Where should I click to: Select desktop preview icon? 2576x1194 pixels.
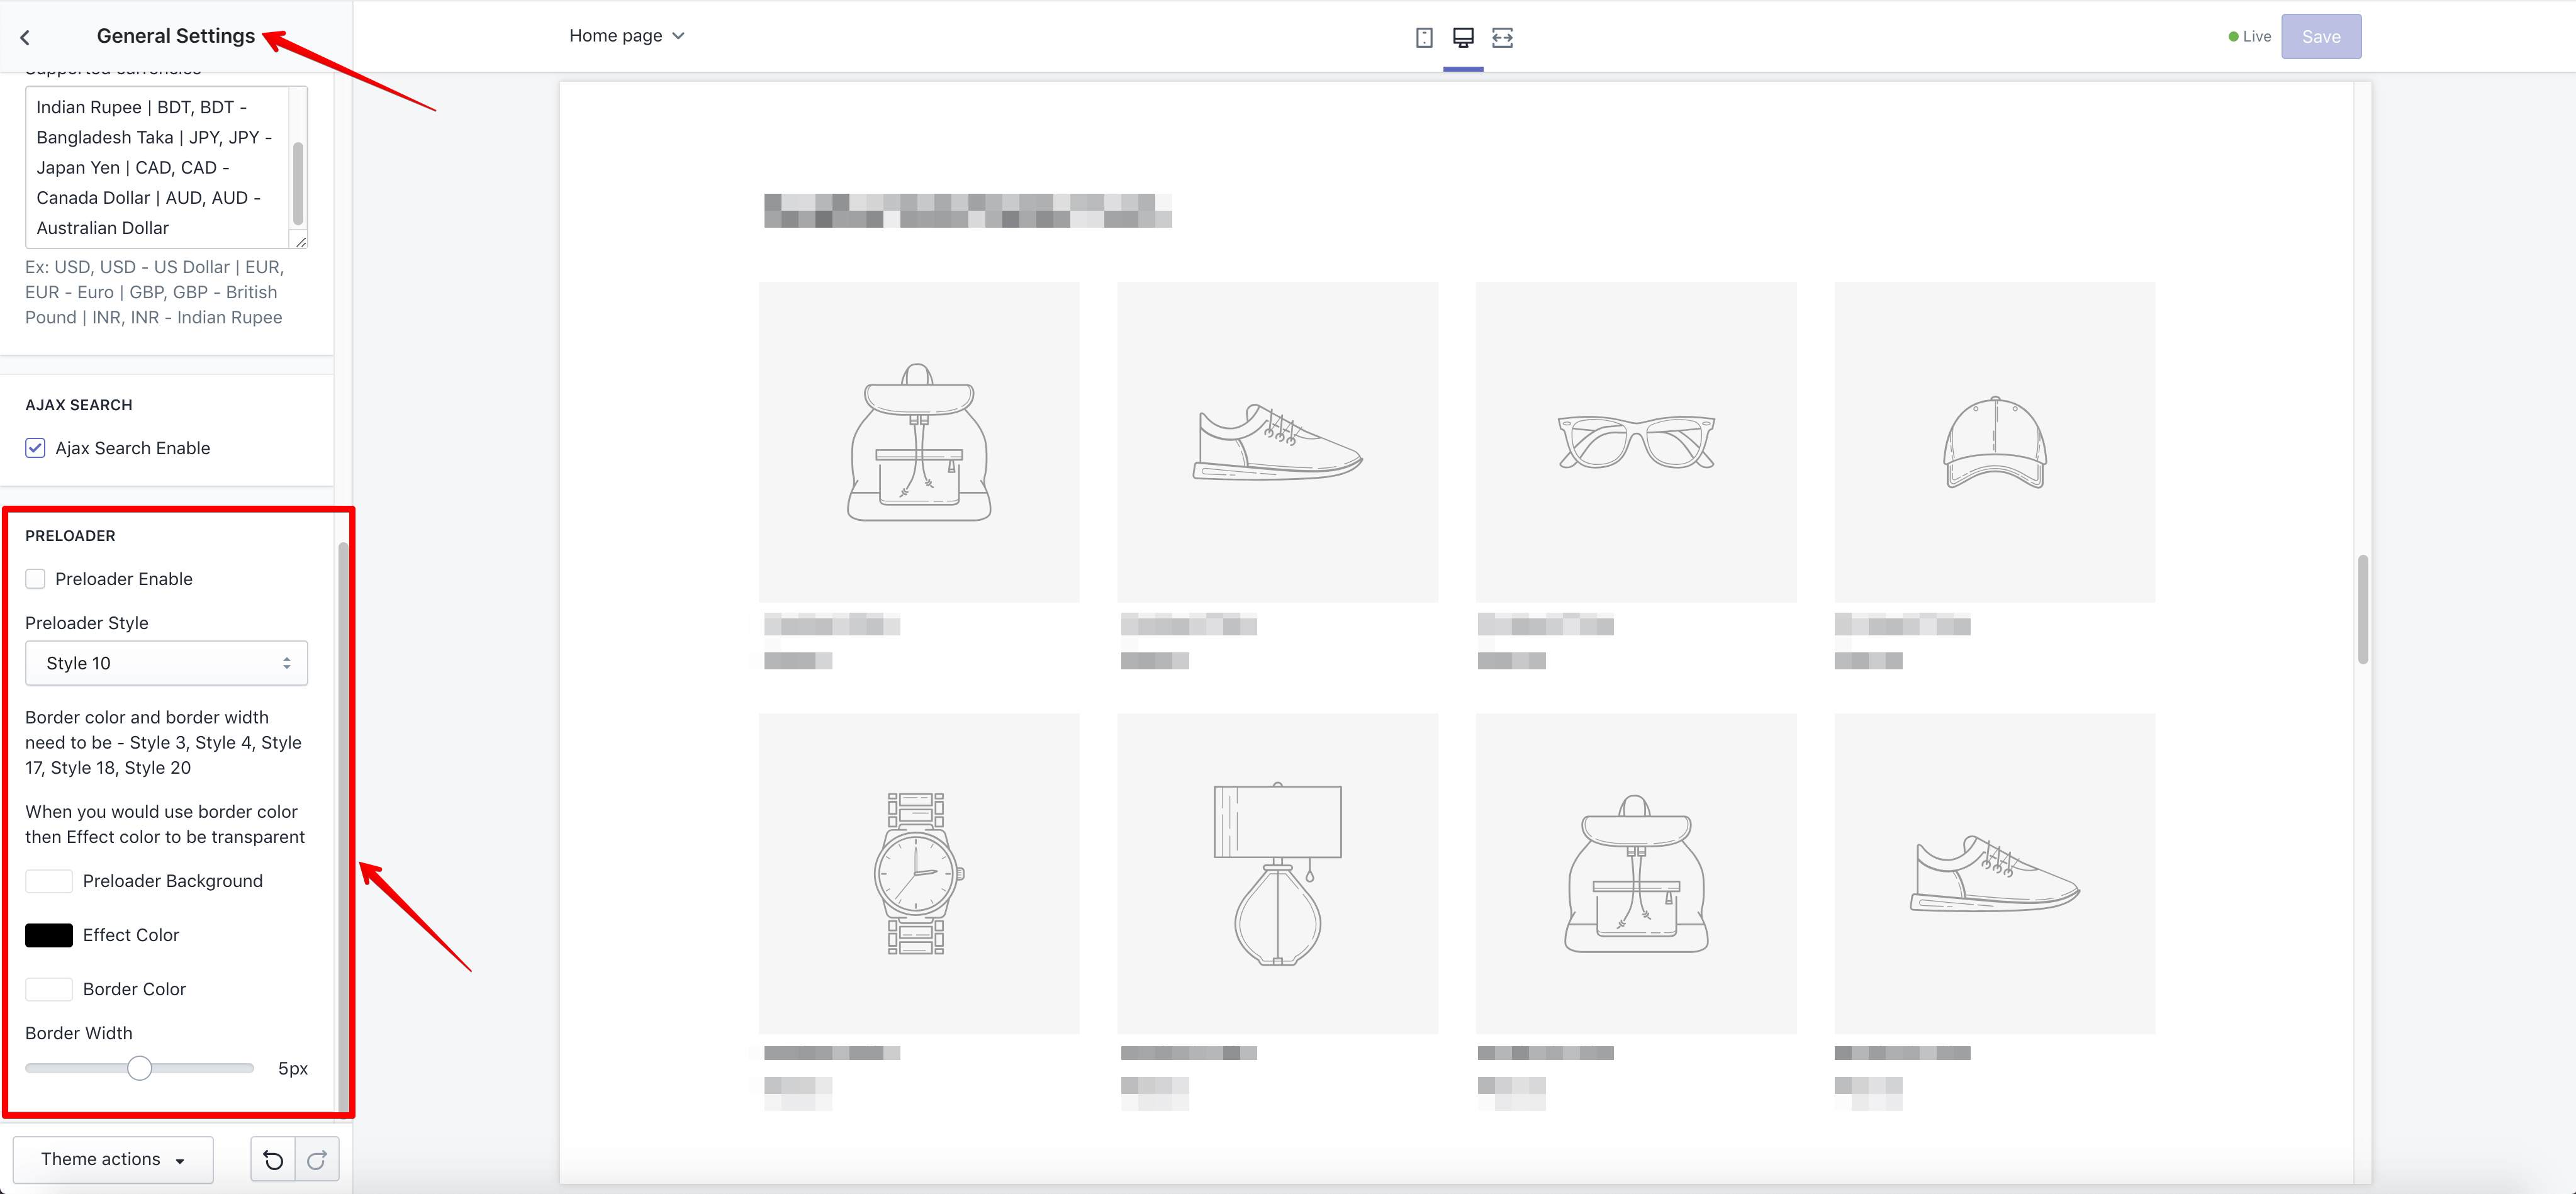point(1463,37)
